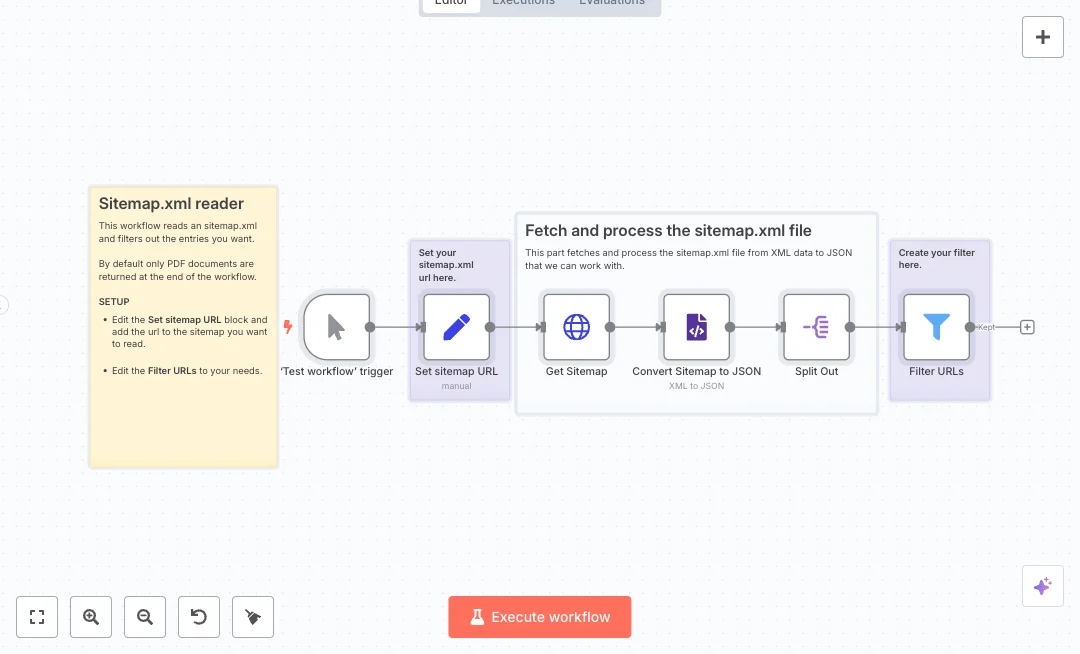Expand the collapsed left sidebar handle
Screen dimensions: 1080x654
tap(3, 305)
